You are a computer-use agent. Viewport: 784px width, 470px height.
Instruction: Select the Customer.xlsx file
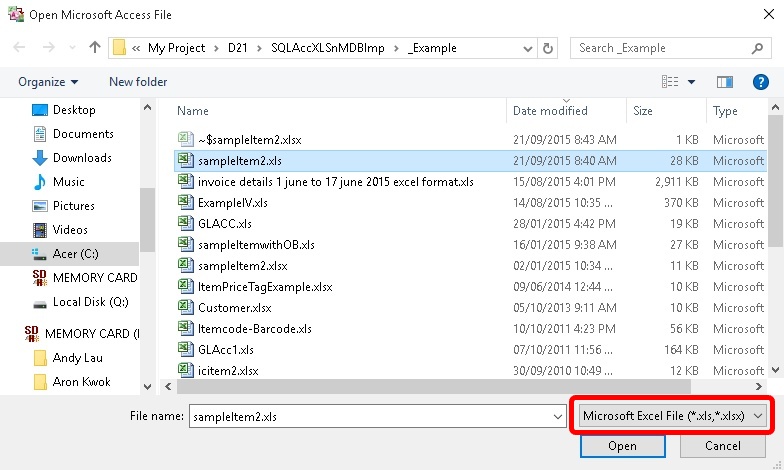234,307
